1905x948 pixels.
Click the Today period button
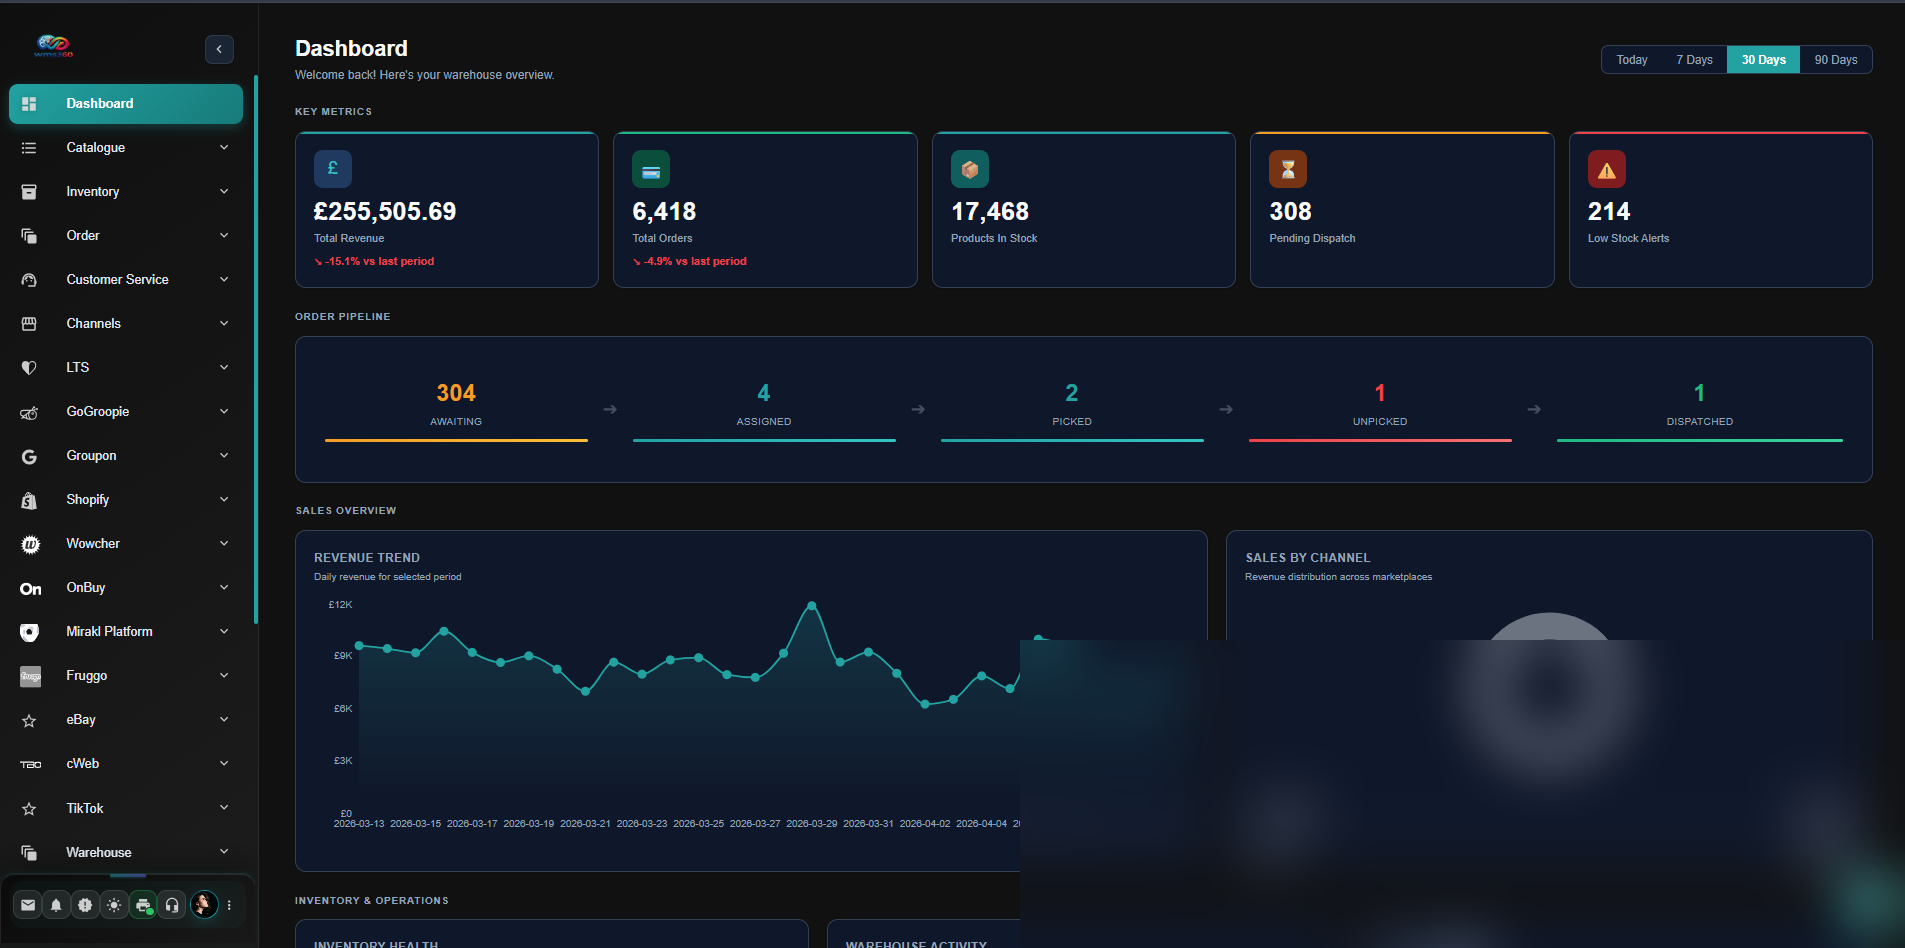point(1631,60)
